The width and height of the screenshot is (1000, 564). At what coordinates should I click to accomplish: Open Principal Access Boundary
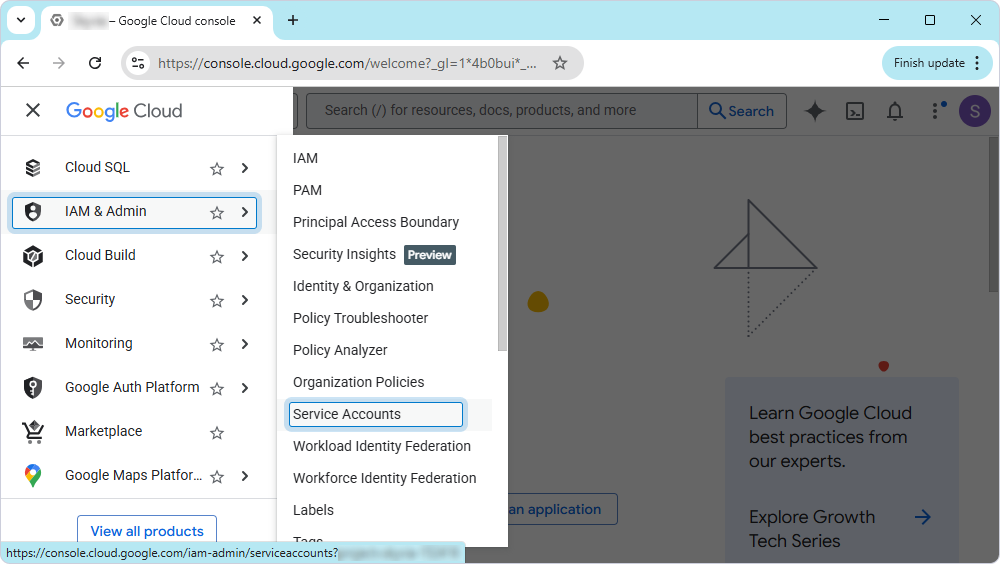(x=376, y=222)
